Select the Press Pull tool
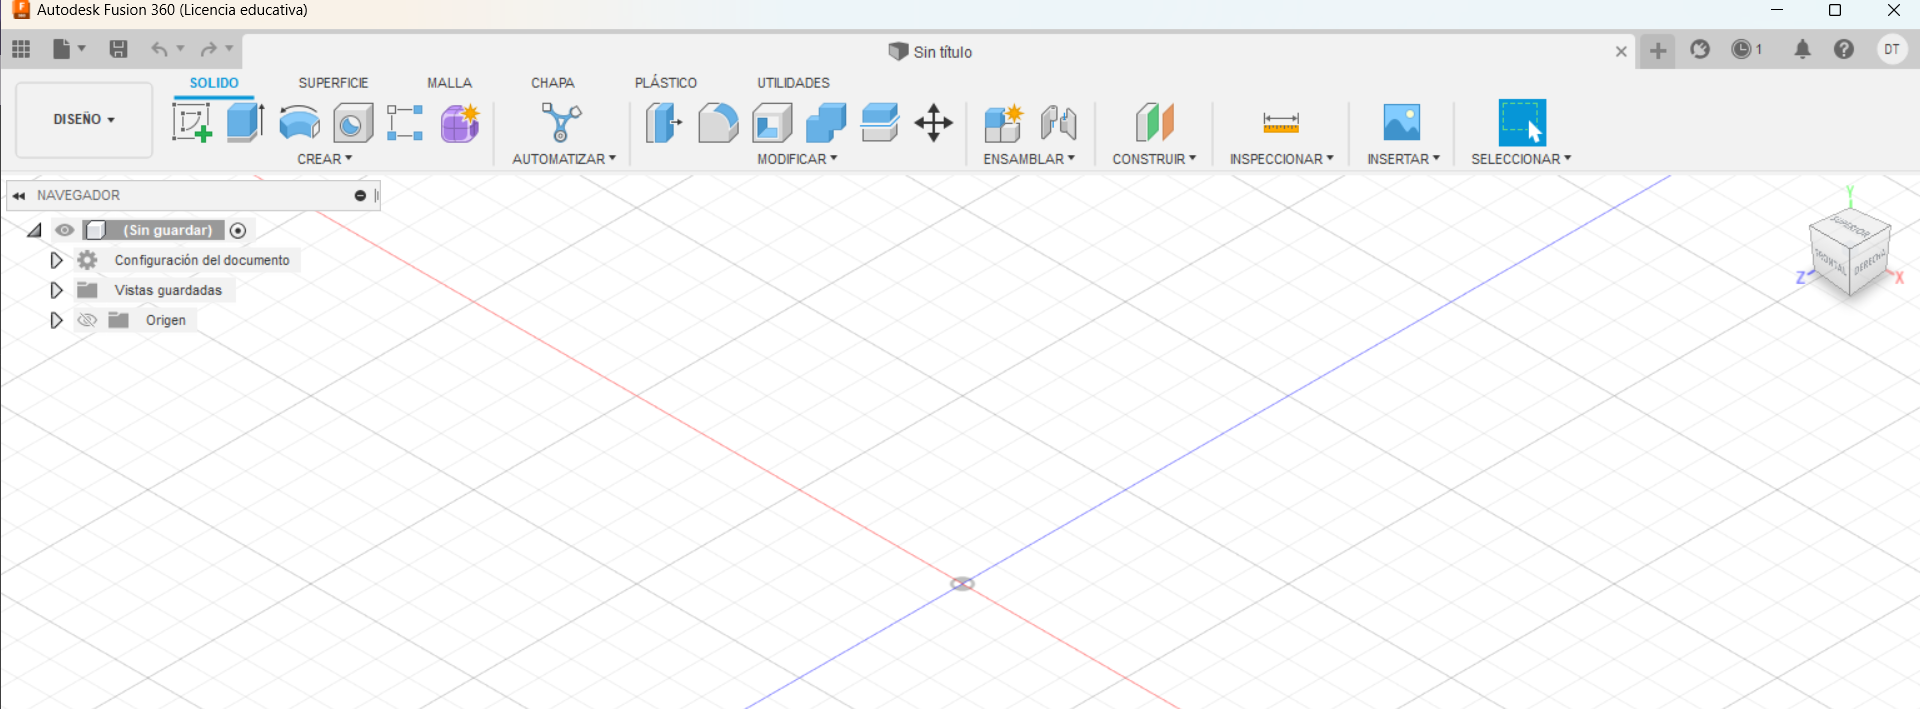1920x709 pixels. coord(663,123)
